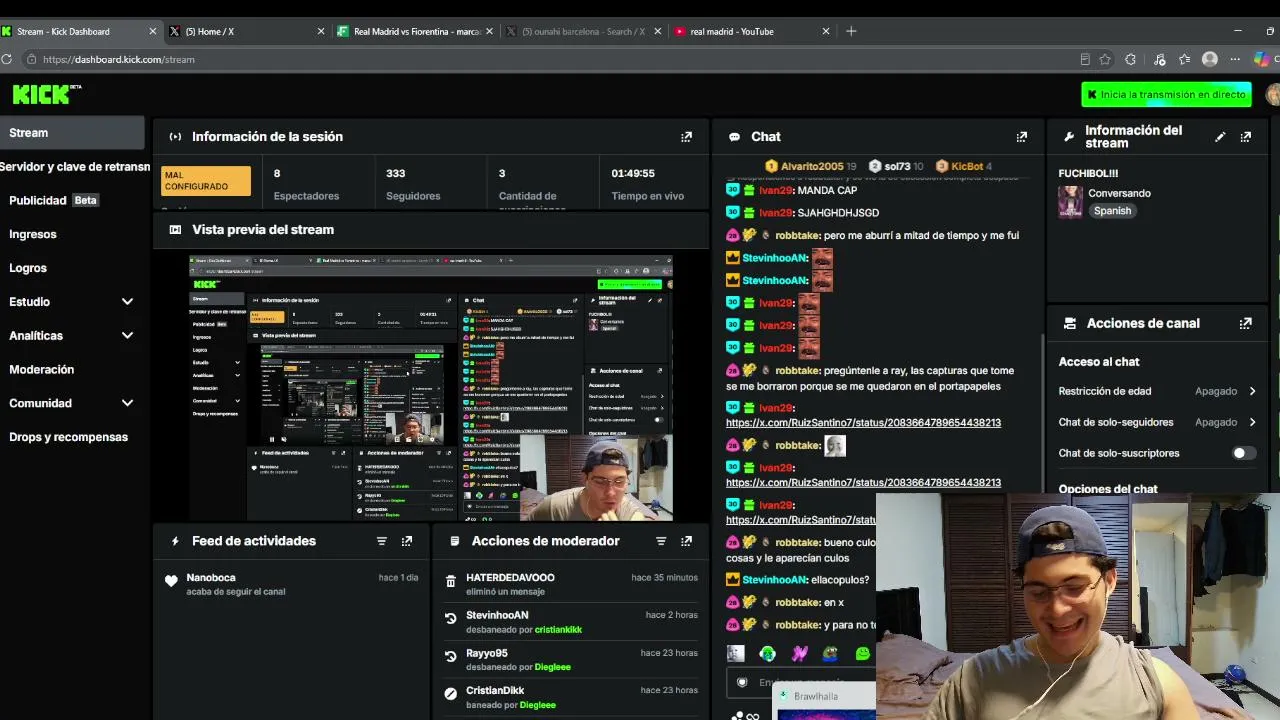The width and height of the screenshot is (1280, 720).
Task: Open Chat de solo-seguidores options chevron
Action: point(1252,422)
